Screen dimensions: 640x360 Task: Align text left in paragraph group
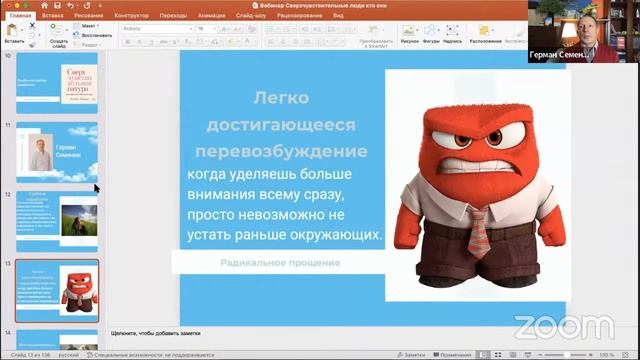[271, 42]
